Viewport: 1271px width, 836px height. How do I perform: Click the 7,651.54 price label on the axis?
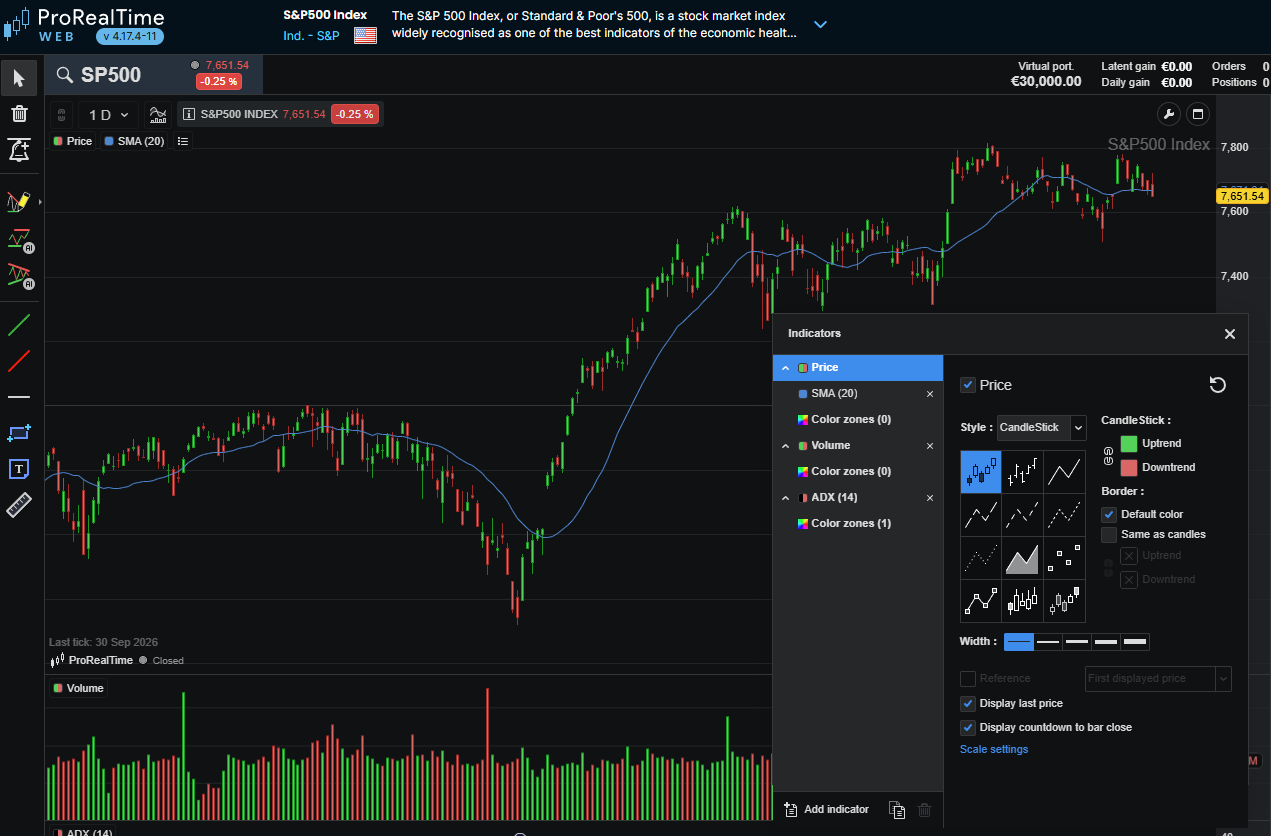click(x=1241, y=196)
